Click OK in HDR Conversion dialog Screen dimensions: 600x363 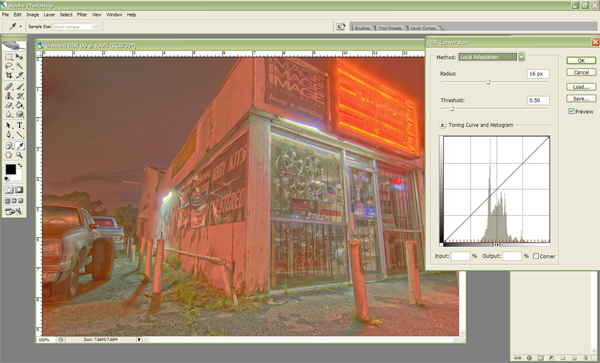581,60
